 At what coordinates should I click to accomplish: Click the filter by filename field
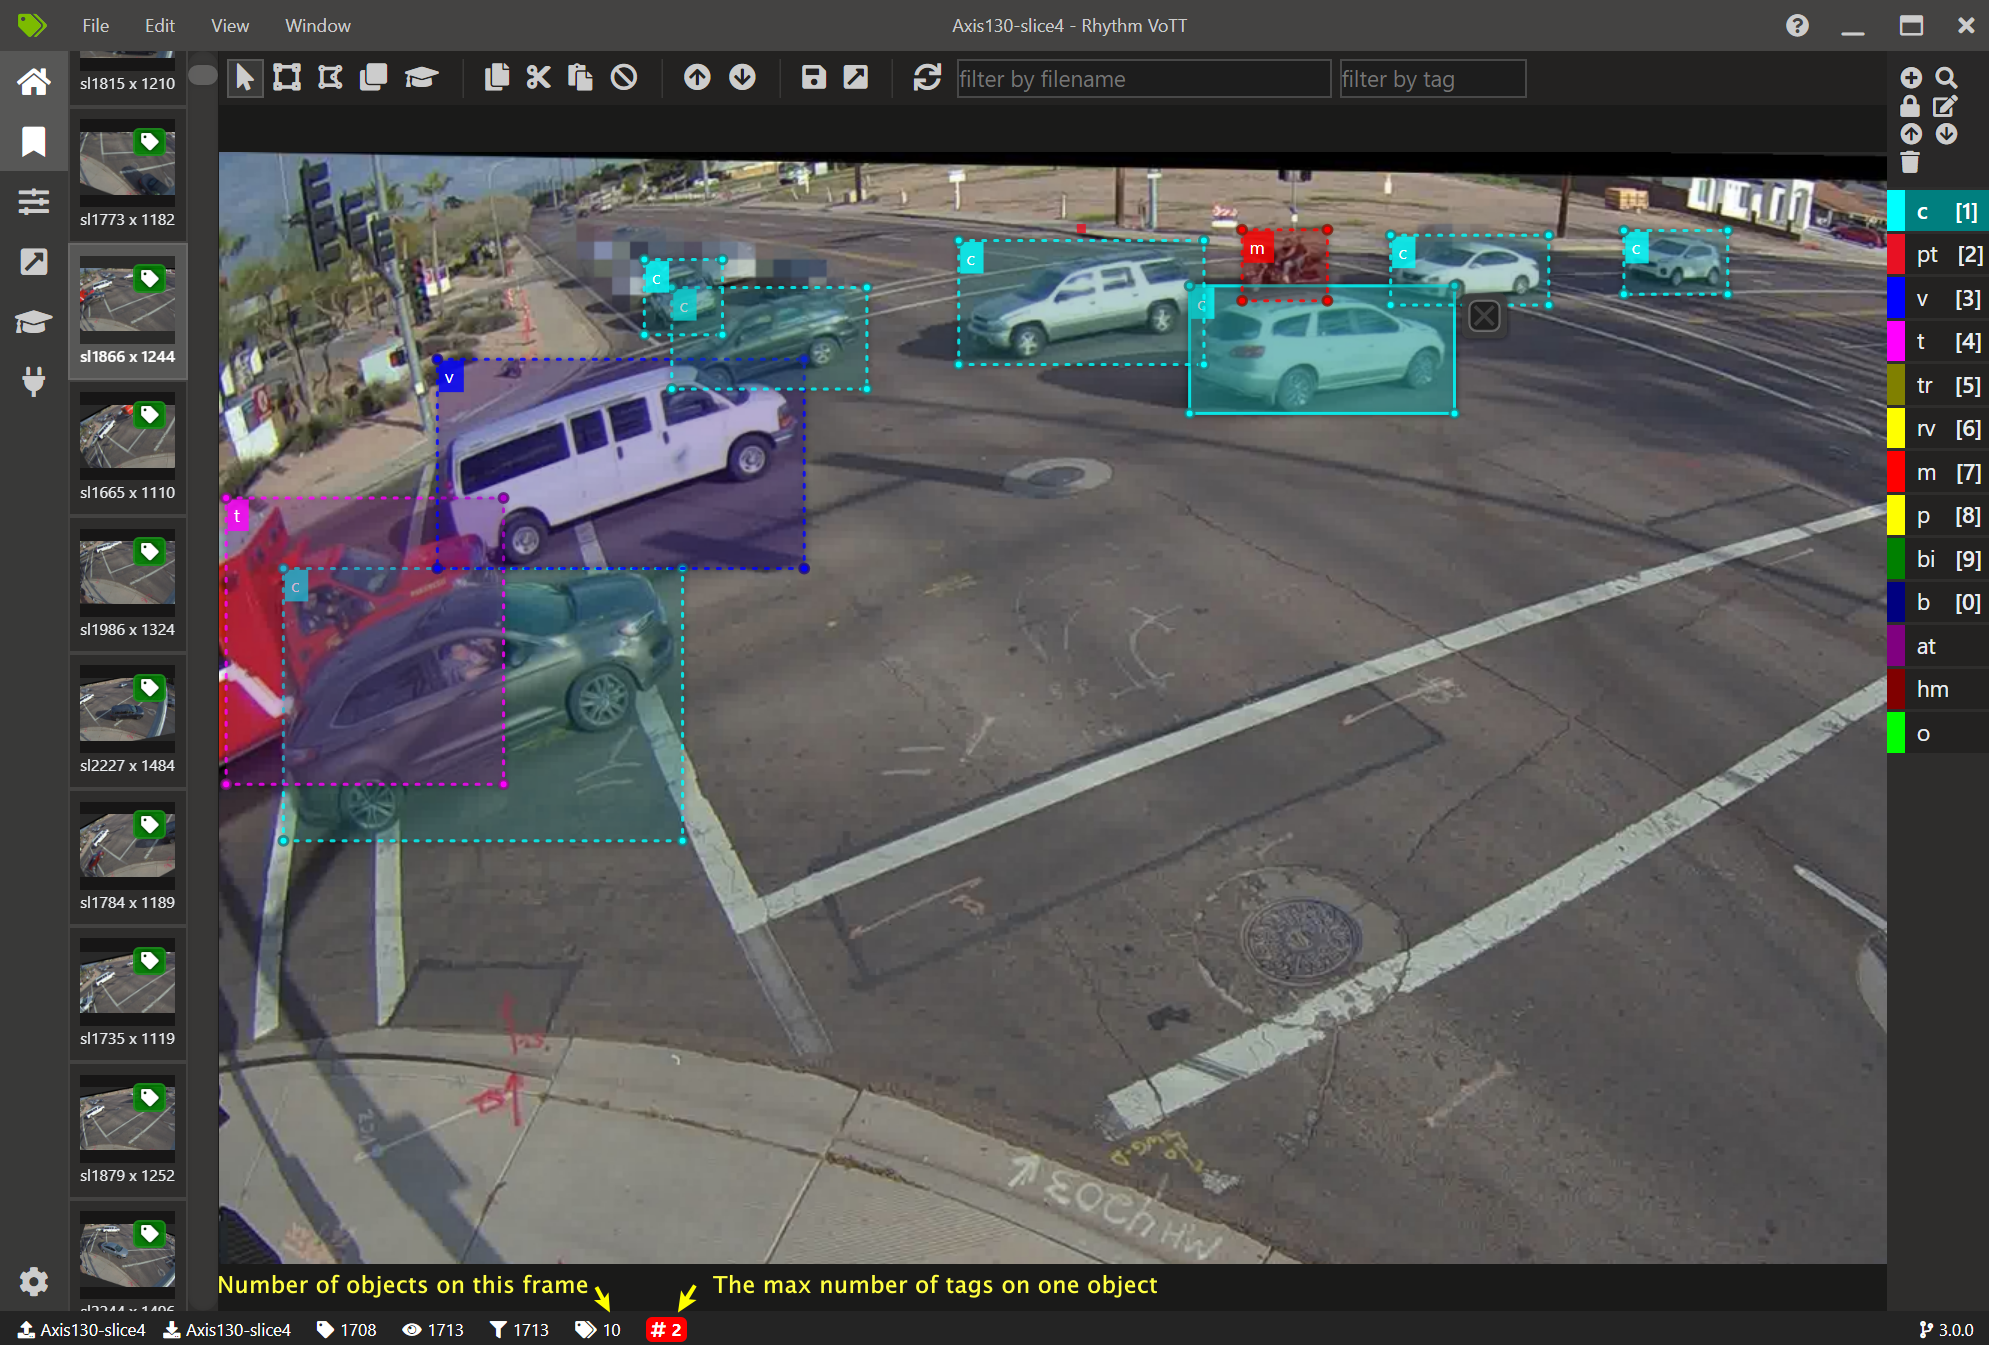[x=1143, y=79]
